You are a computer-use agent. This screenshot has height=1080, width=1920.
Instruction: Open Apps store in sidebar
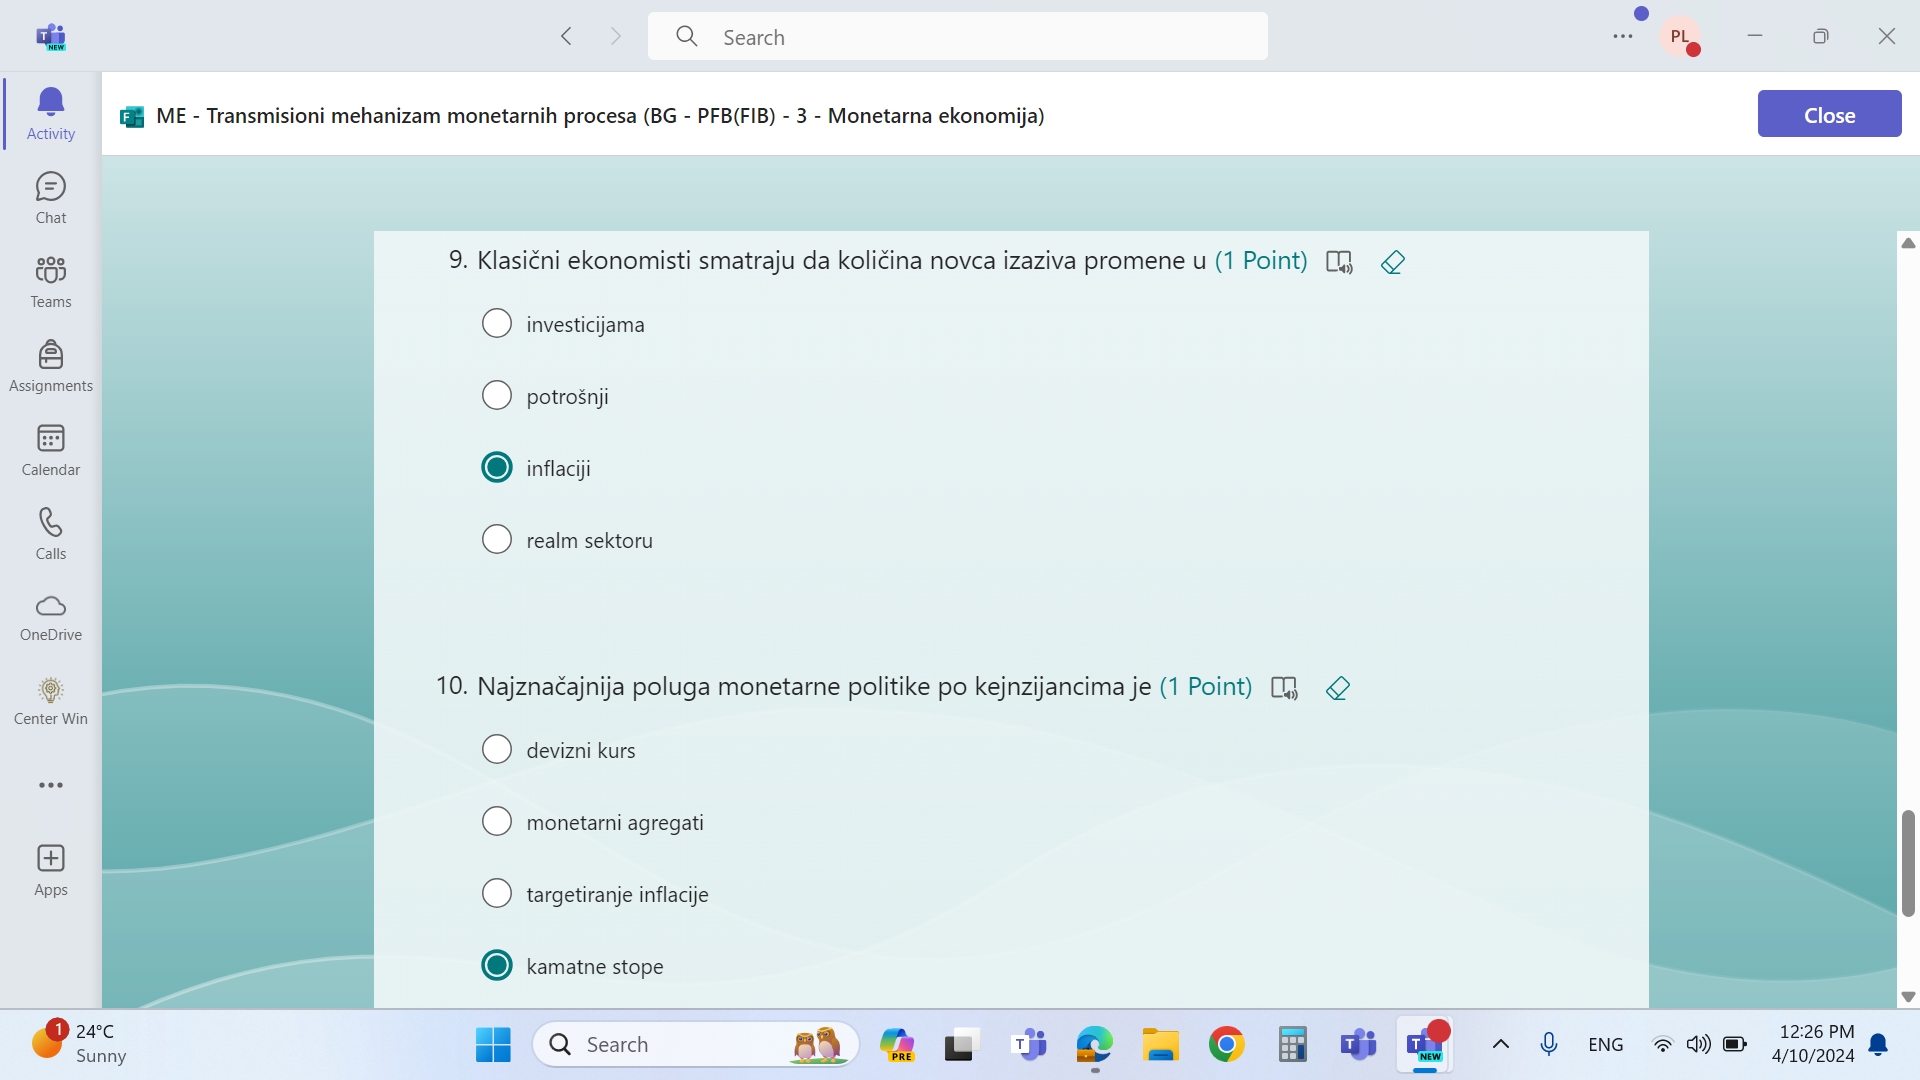(51, 870)
